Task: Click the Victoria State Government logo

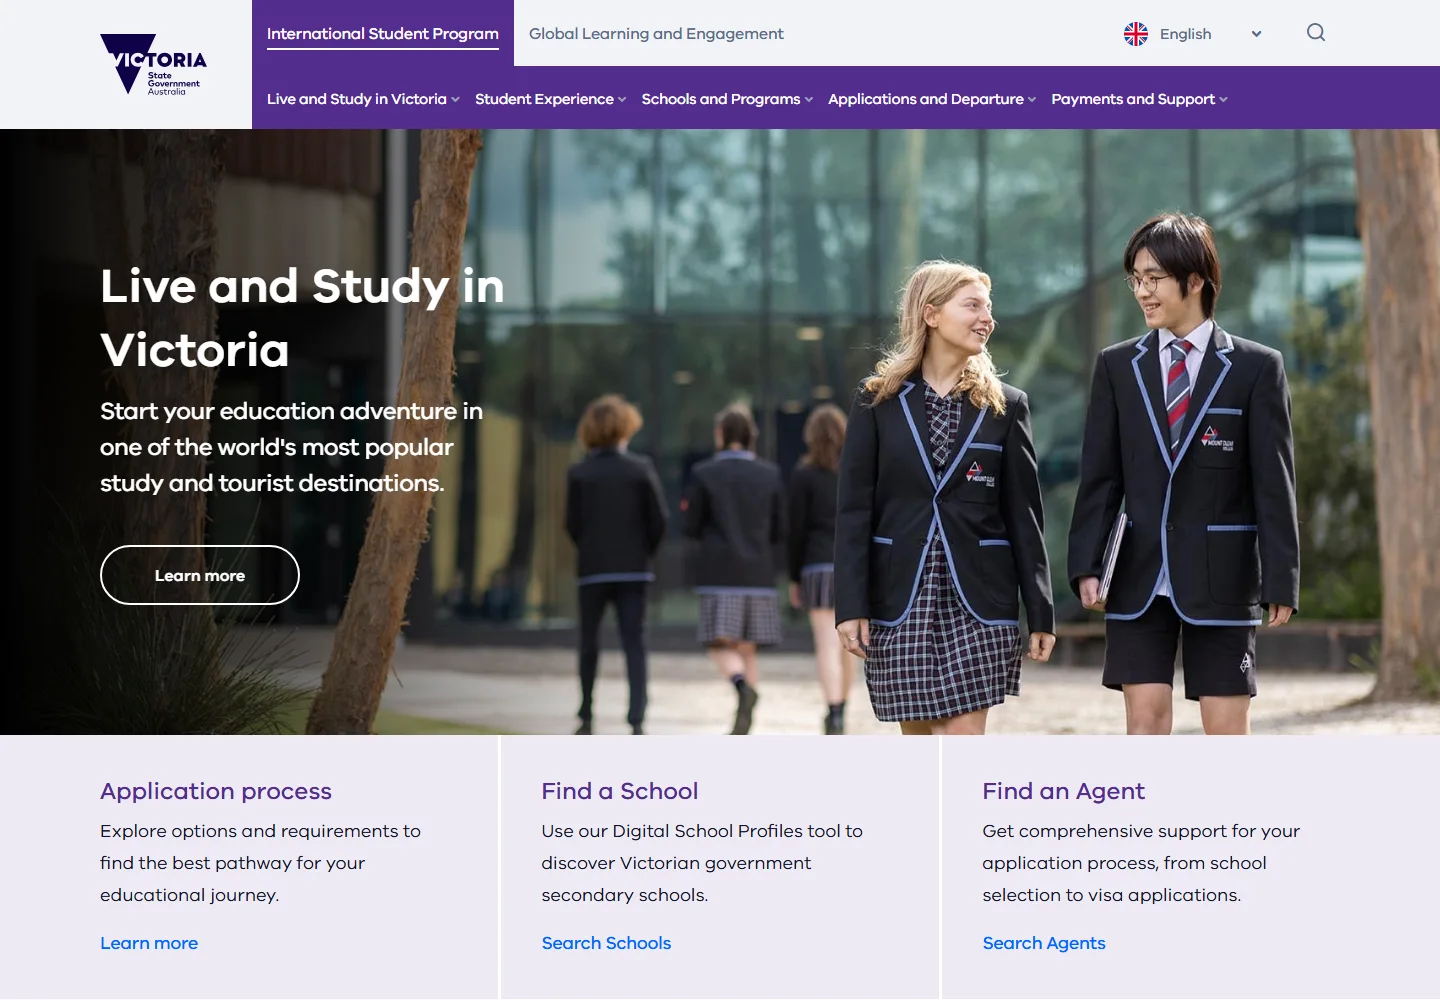Action: (153, 64)
